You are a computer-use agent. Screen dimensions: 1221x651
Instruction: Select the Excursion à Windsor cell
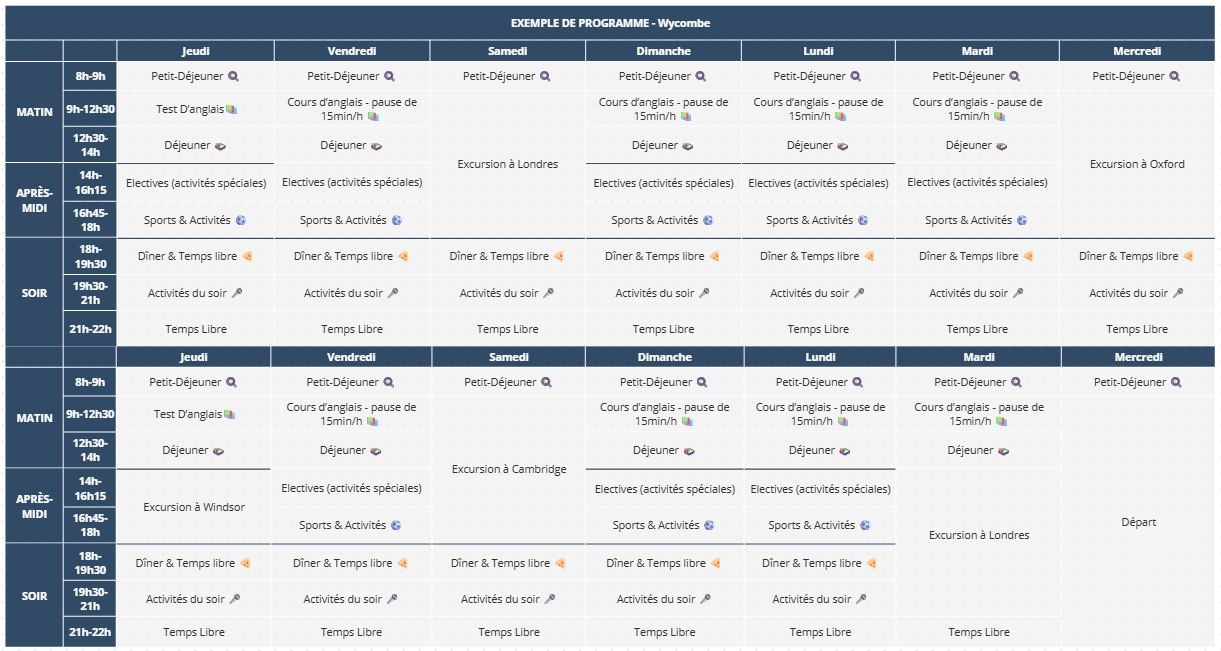click(x=194, y=507)
